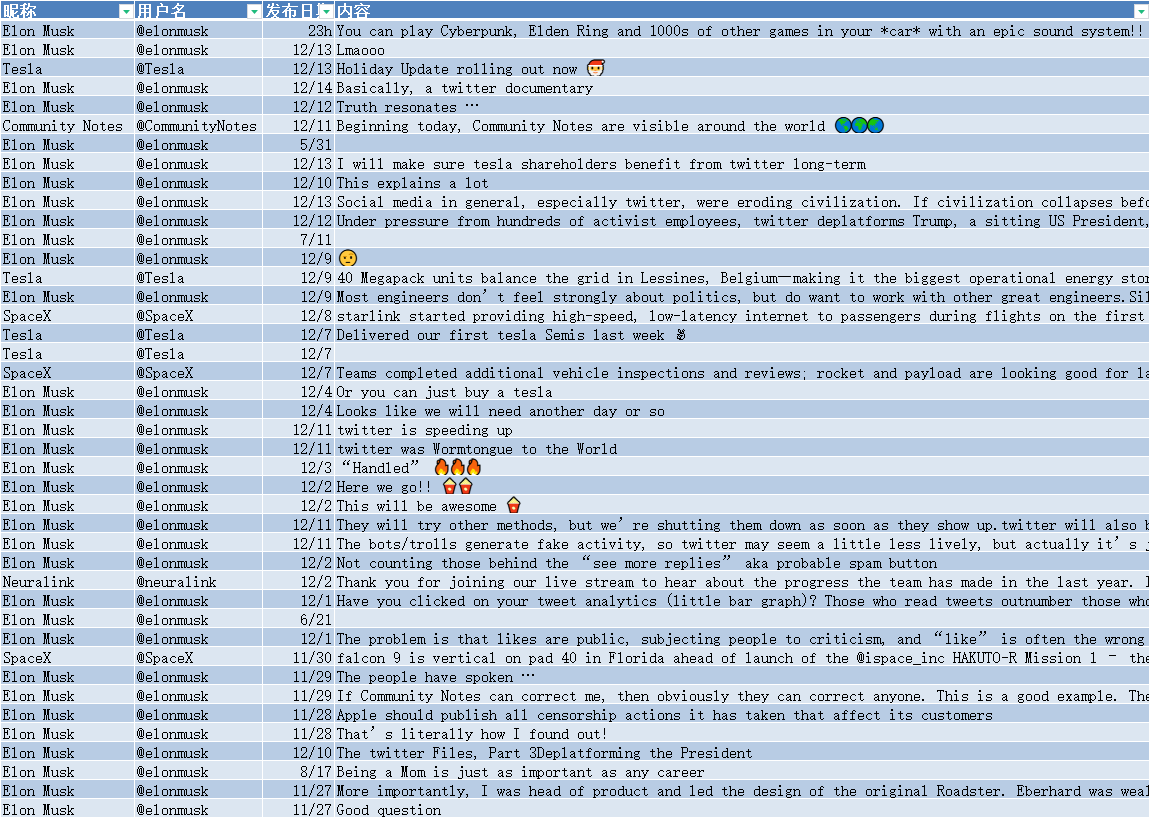Select the date cell showing 23h
This screenshot has width=1151, height=819.
(x=299, y=31)
